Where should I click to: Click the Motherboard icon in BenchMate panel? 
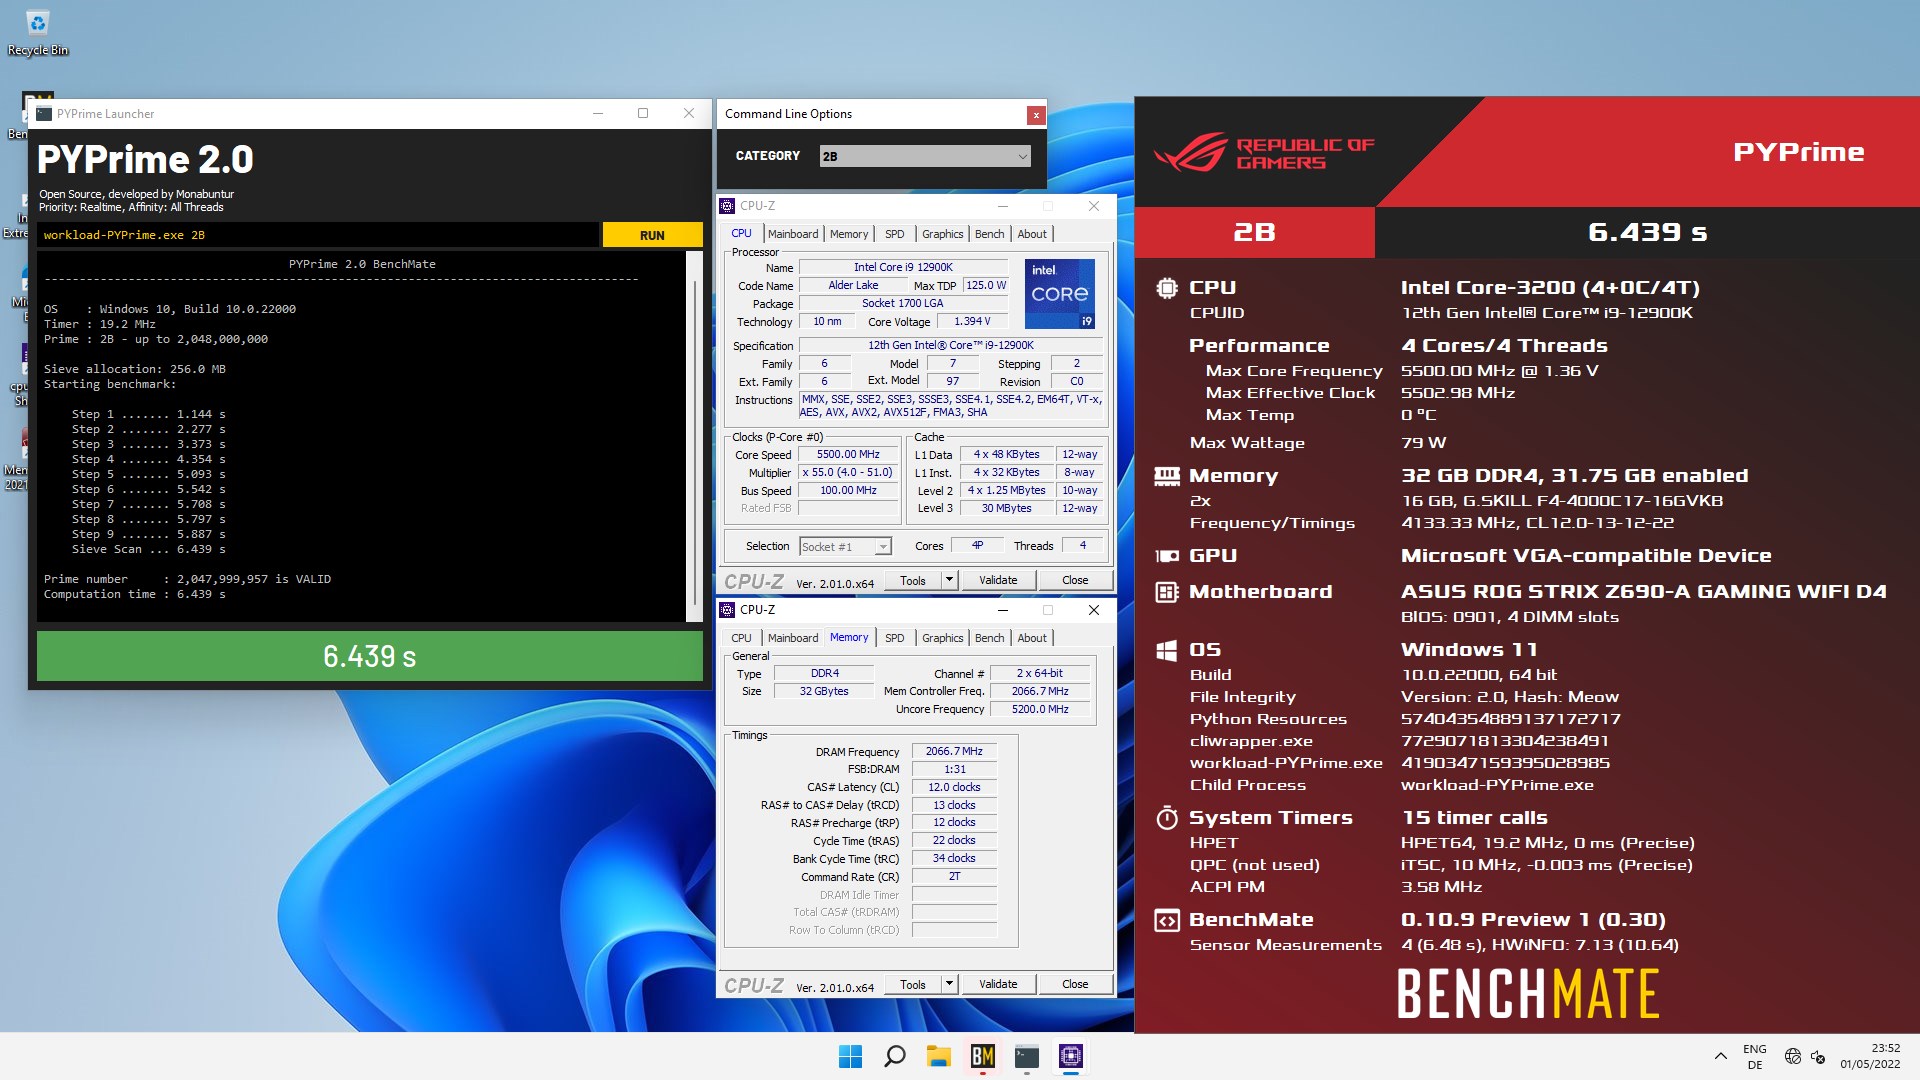click(1166, 592)
